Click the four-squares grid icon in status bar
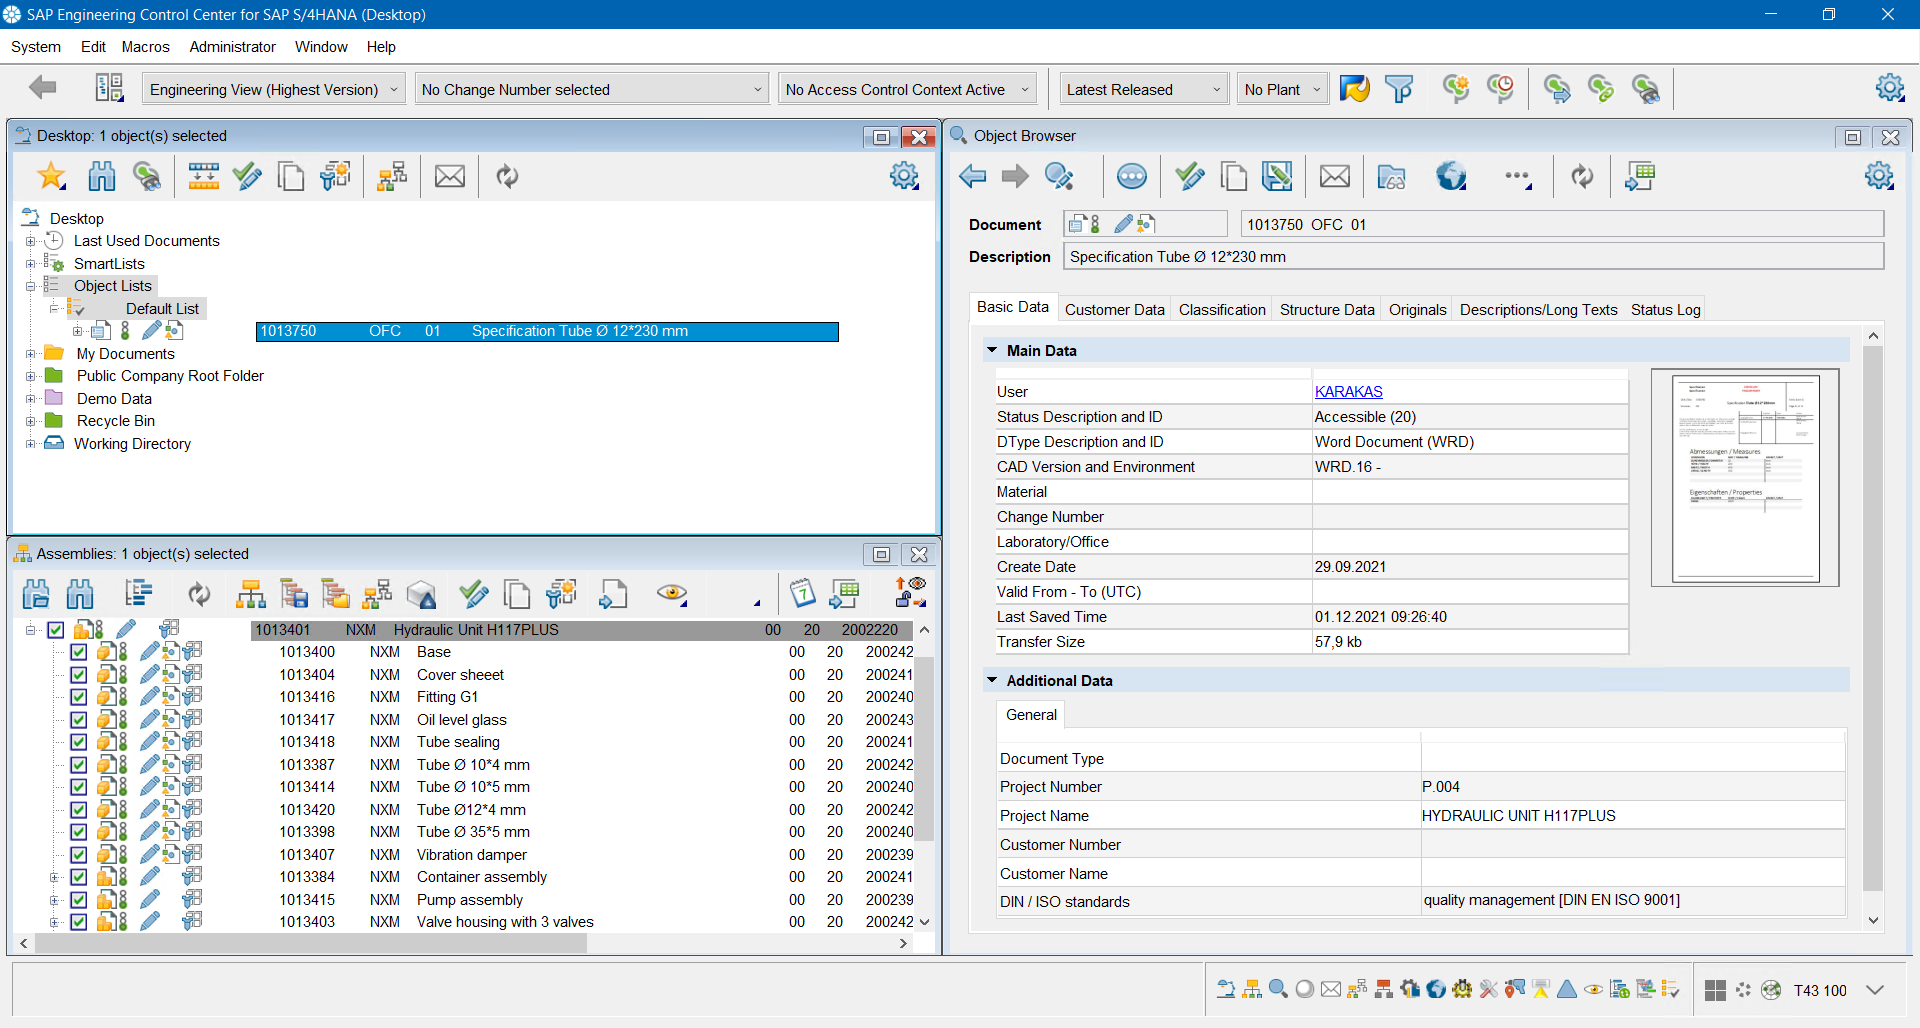Image resolution: width=1920 pixels, height=1028 pixels. pos(1715,990)
